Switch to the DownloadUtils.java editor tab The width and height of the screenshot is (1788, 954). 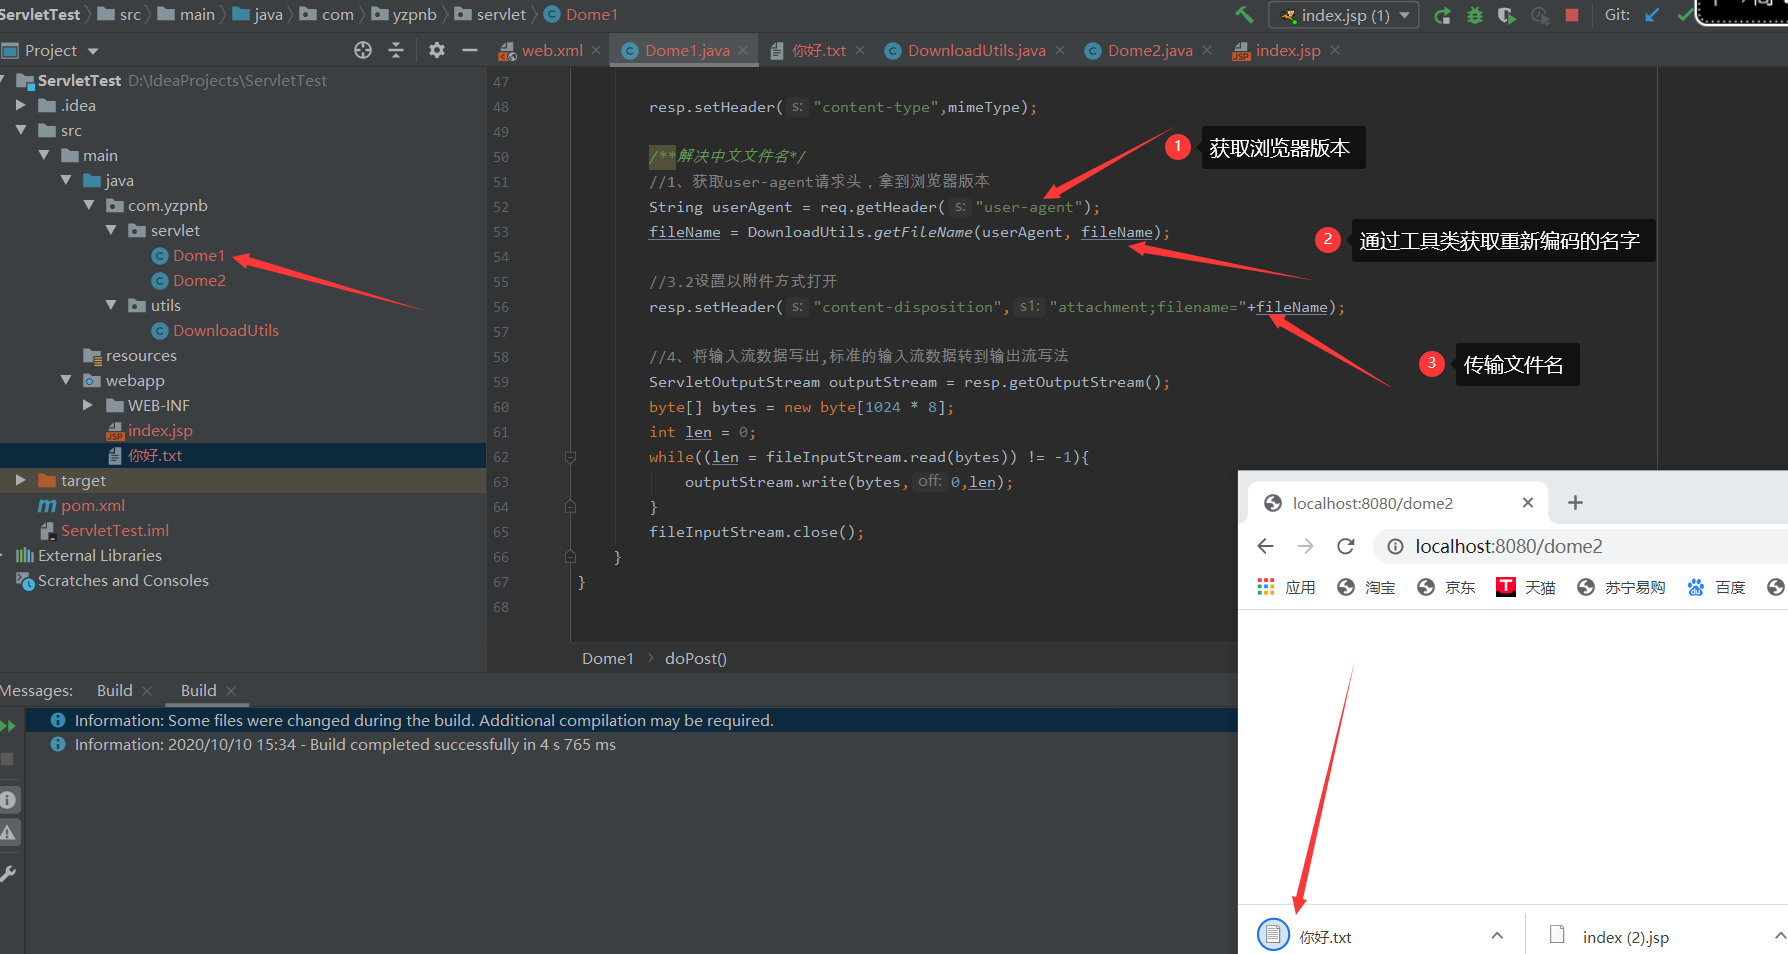[976, 50]
